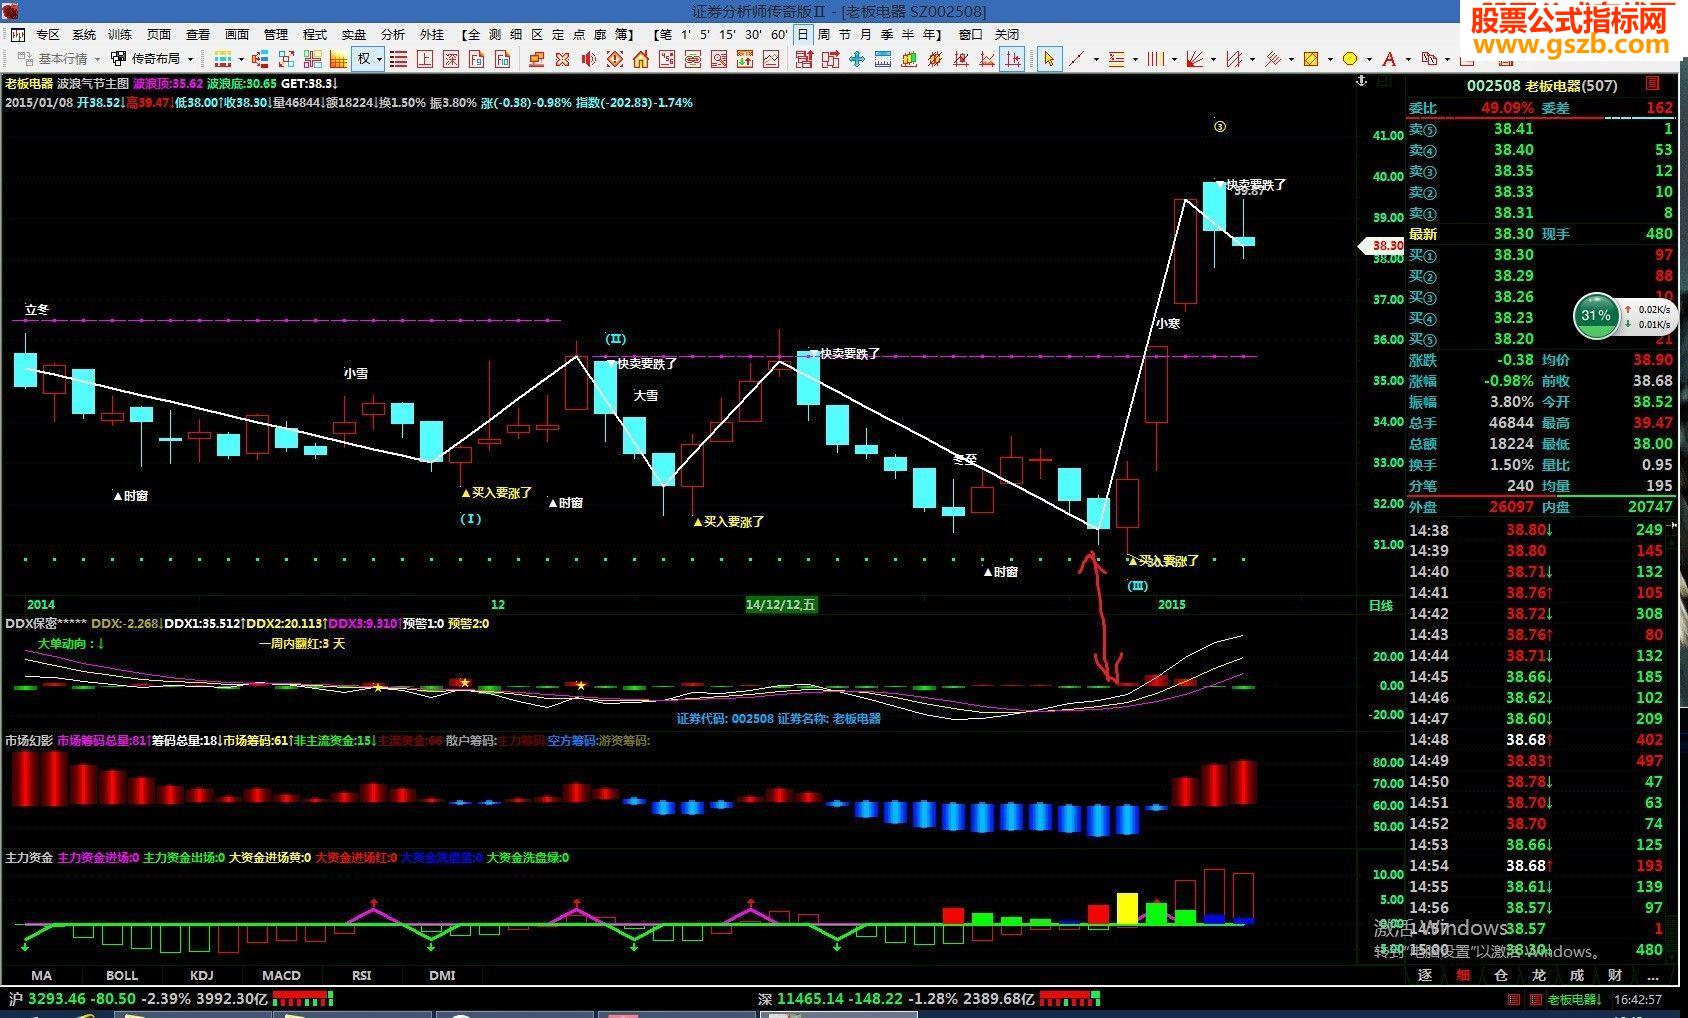1688x1018 pixels.
Task: Click the 38.30 current price marker
Action: 1382,245
